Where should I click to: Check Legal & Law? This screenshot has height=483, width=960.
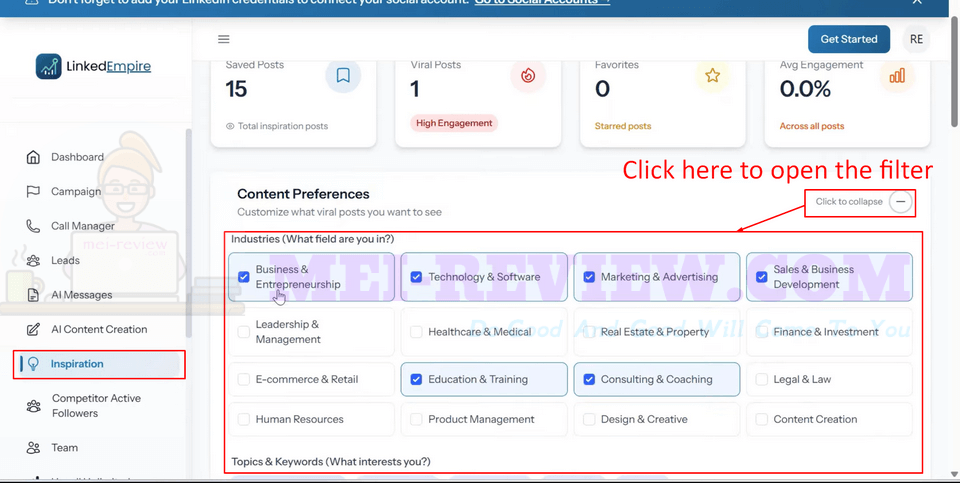pyautogui.click(x=762, y=380)
